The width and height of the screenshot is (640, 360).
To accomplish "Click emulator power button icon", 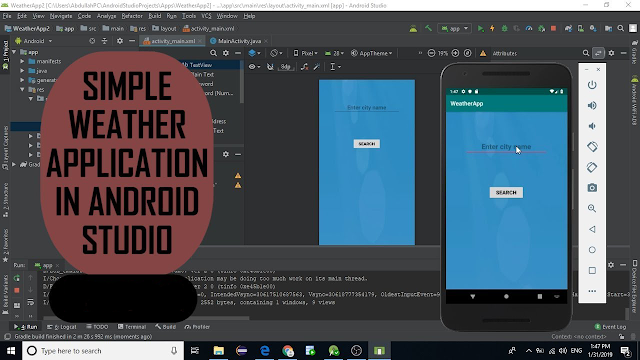I will [x=592, y=85].
